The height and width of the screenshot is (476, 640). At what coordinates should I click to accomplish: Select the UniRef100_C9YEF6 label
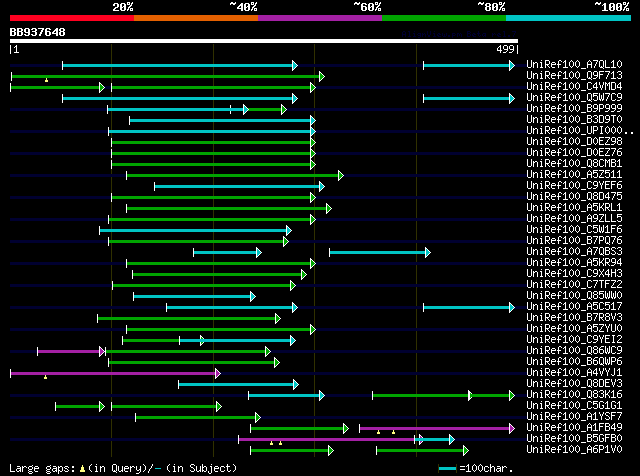pyautogui.click(x=574, y=186)
